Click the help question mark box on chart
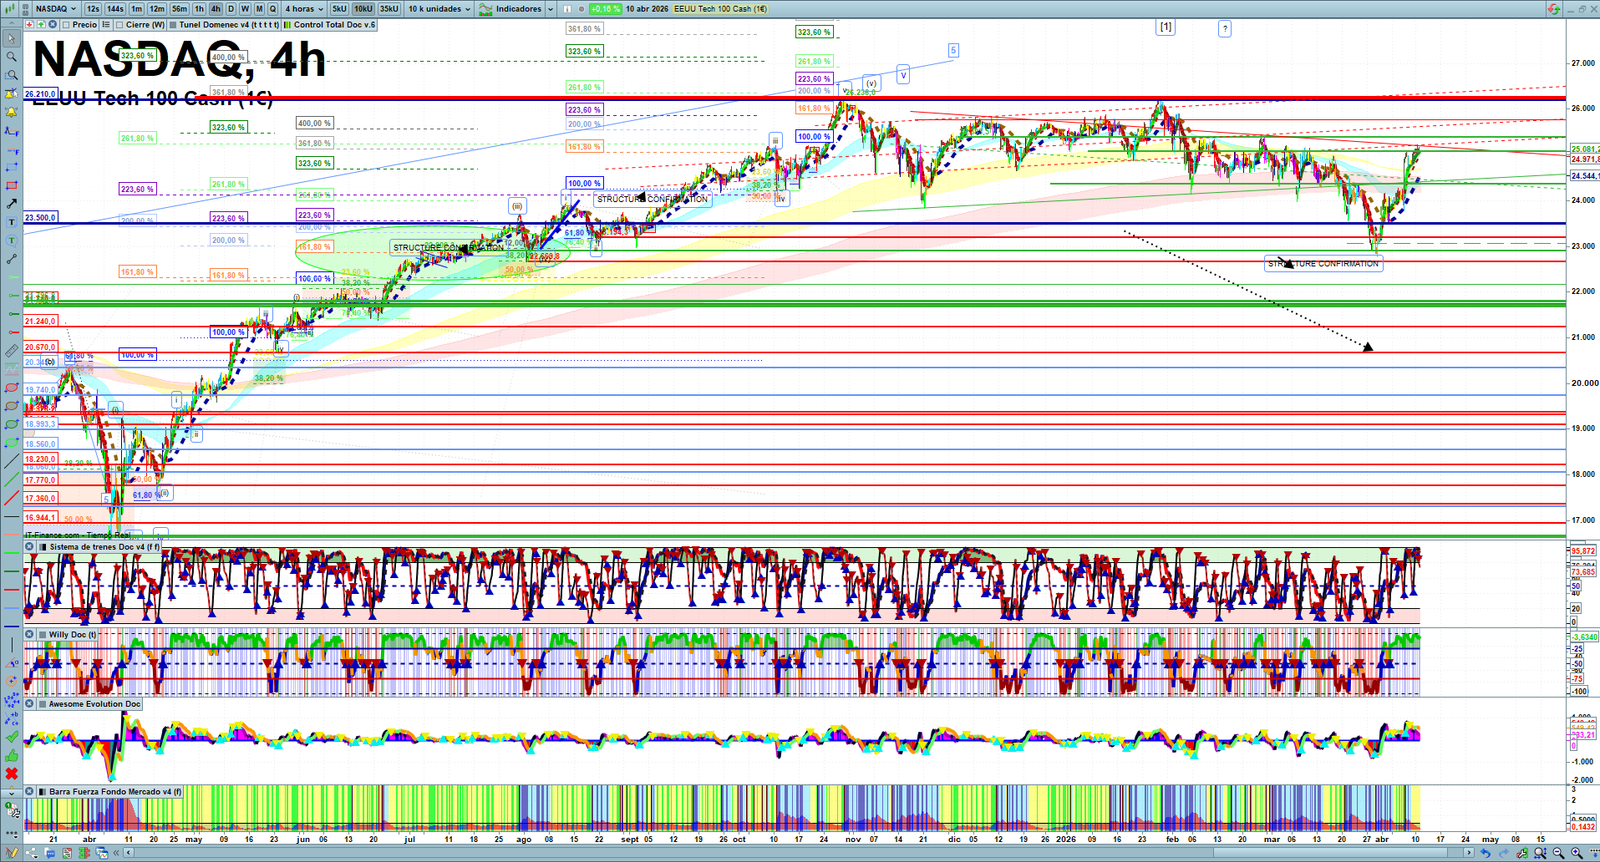The height and width of the screenshot is (862, 1600). tap(1225, 29)
